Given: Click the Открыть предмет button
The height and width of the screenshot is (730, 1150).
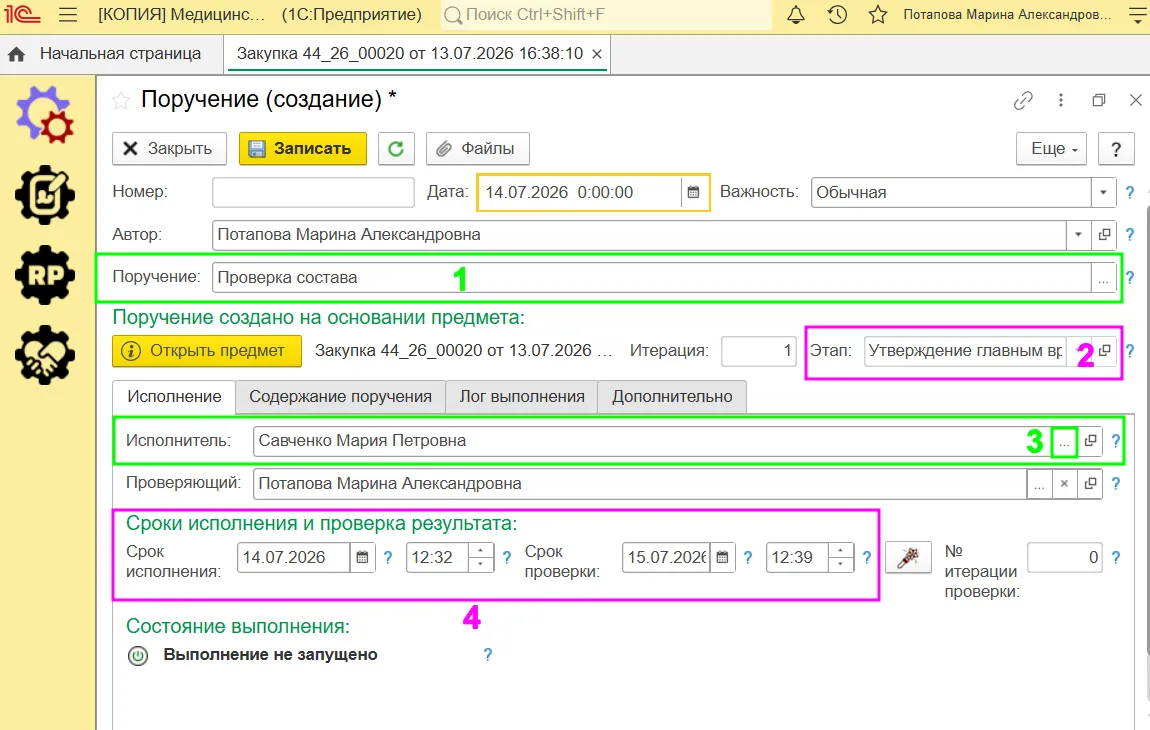Looking at the screenshot, I should tap(207, 351).
